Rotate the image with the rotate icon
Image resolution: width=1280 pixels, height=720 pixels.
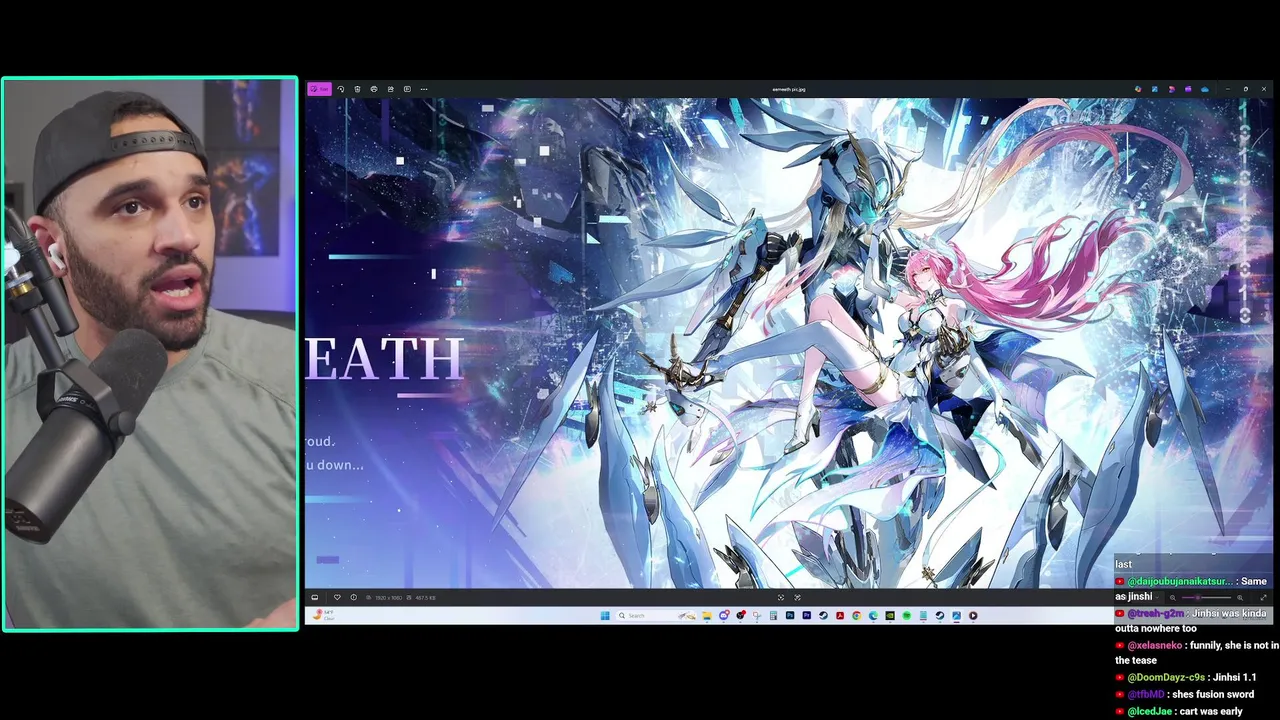tap(340, 89)
